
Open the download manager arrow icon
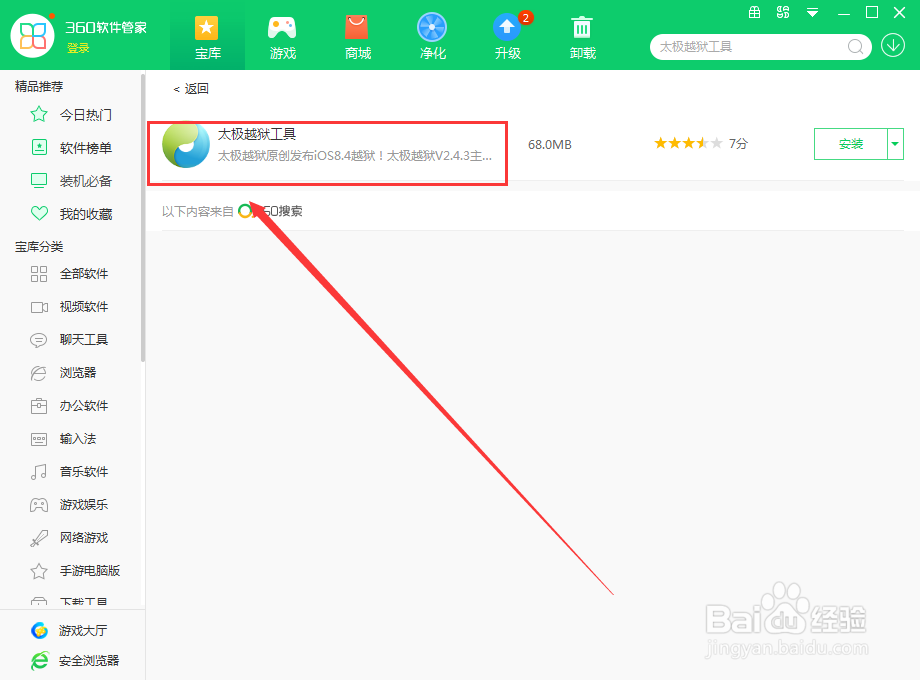pyautogui.click(x=893, y=46)
